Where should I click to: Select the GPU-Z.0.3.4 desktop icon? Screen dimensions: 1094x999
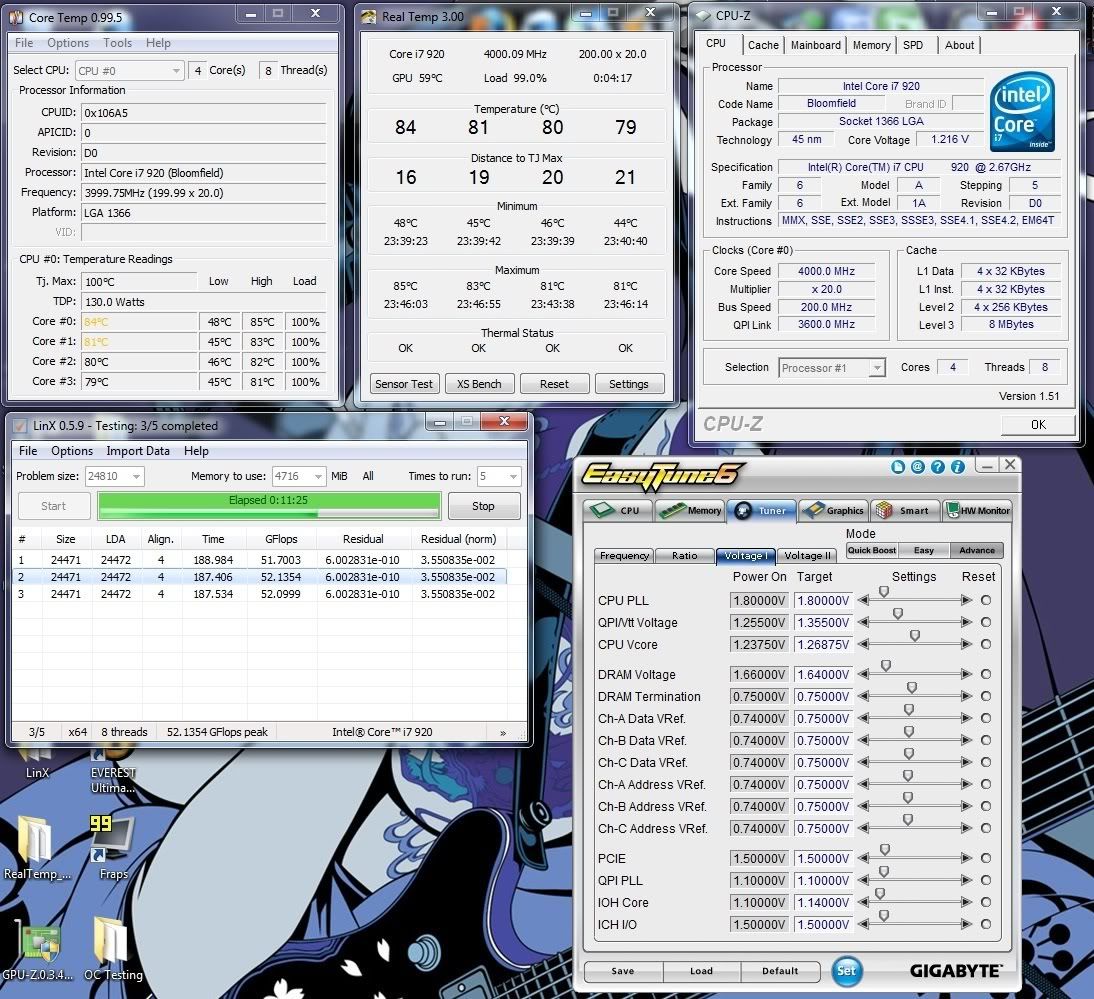point(37,950)
